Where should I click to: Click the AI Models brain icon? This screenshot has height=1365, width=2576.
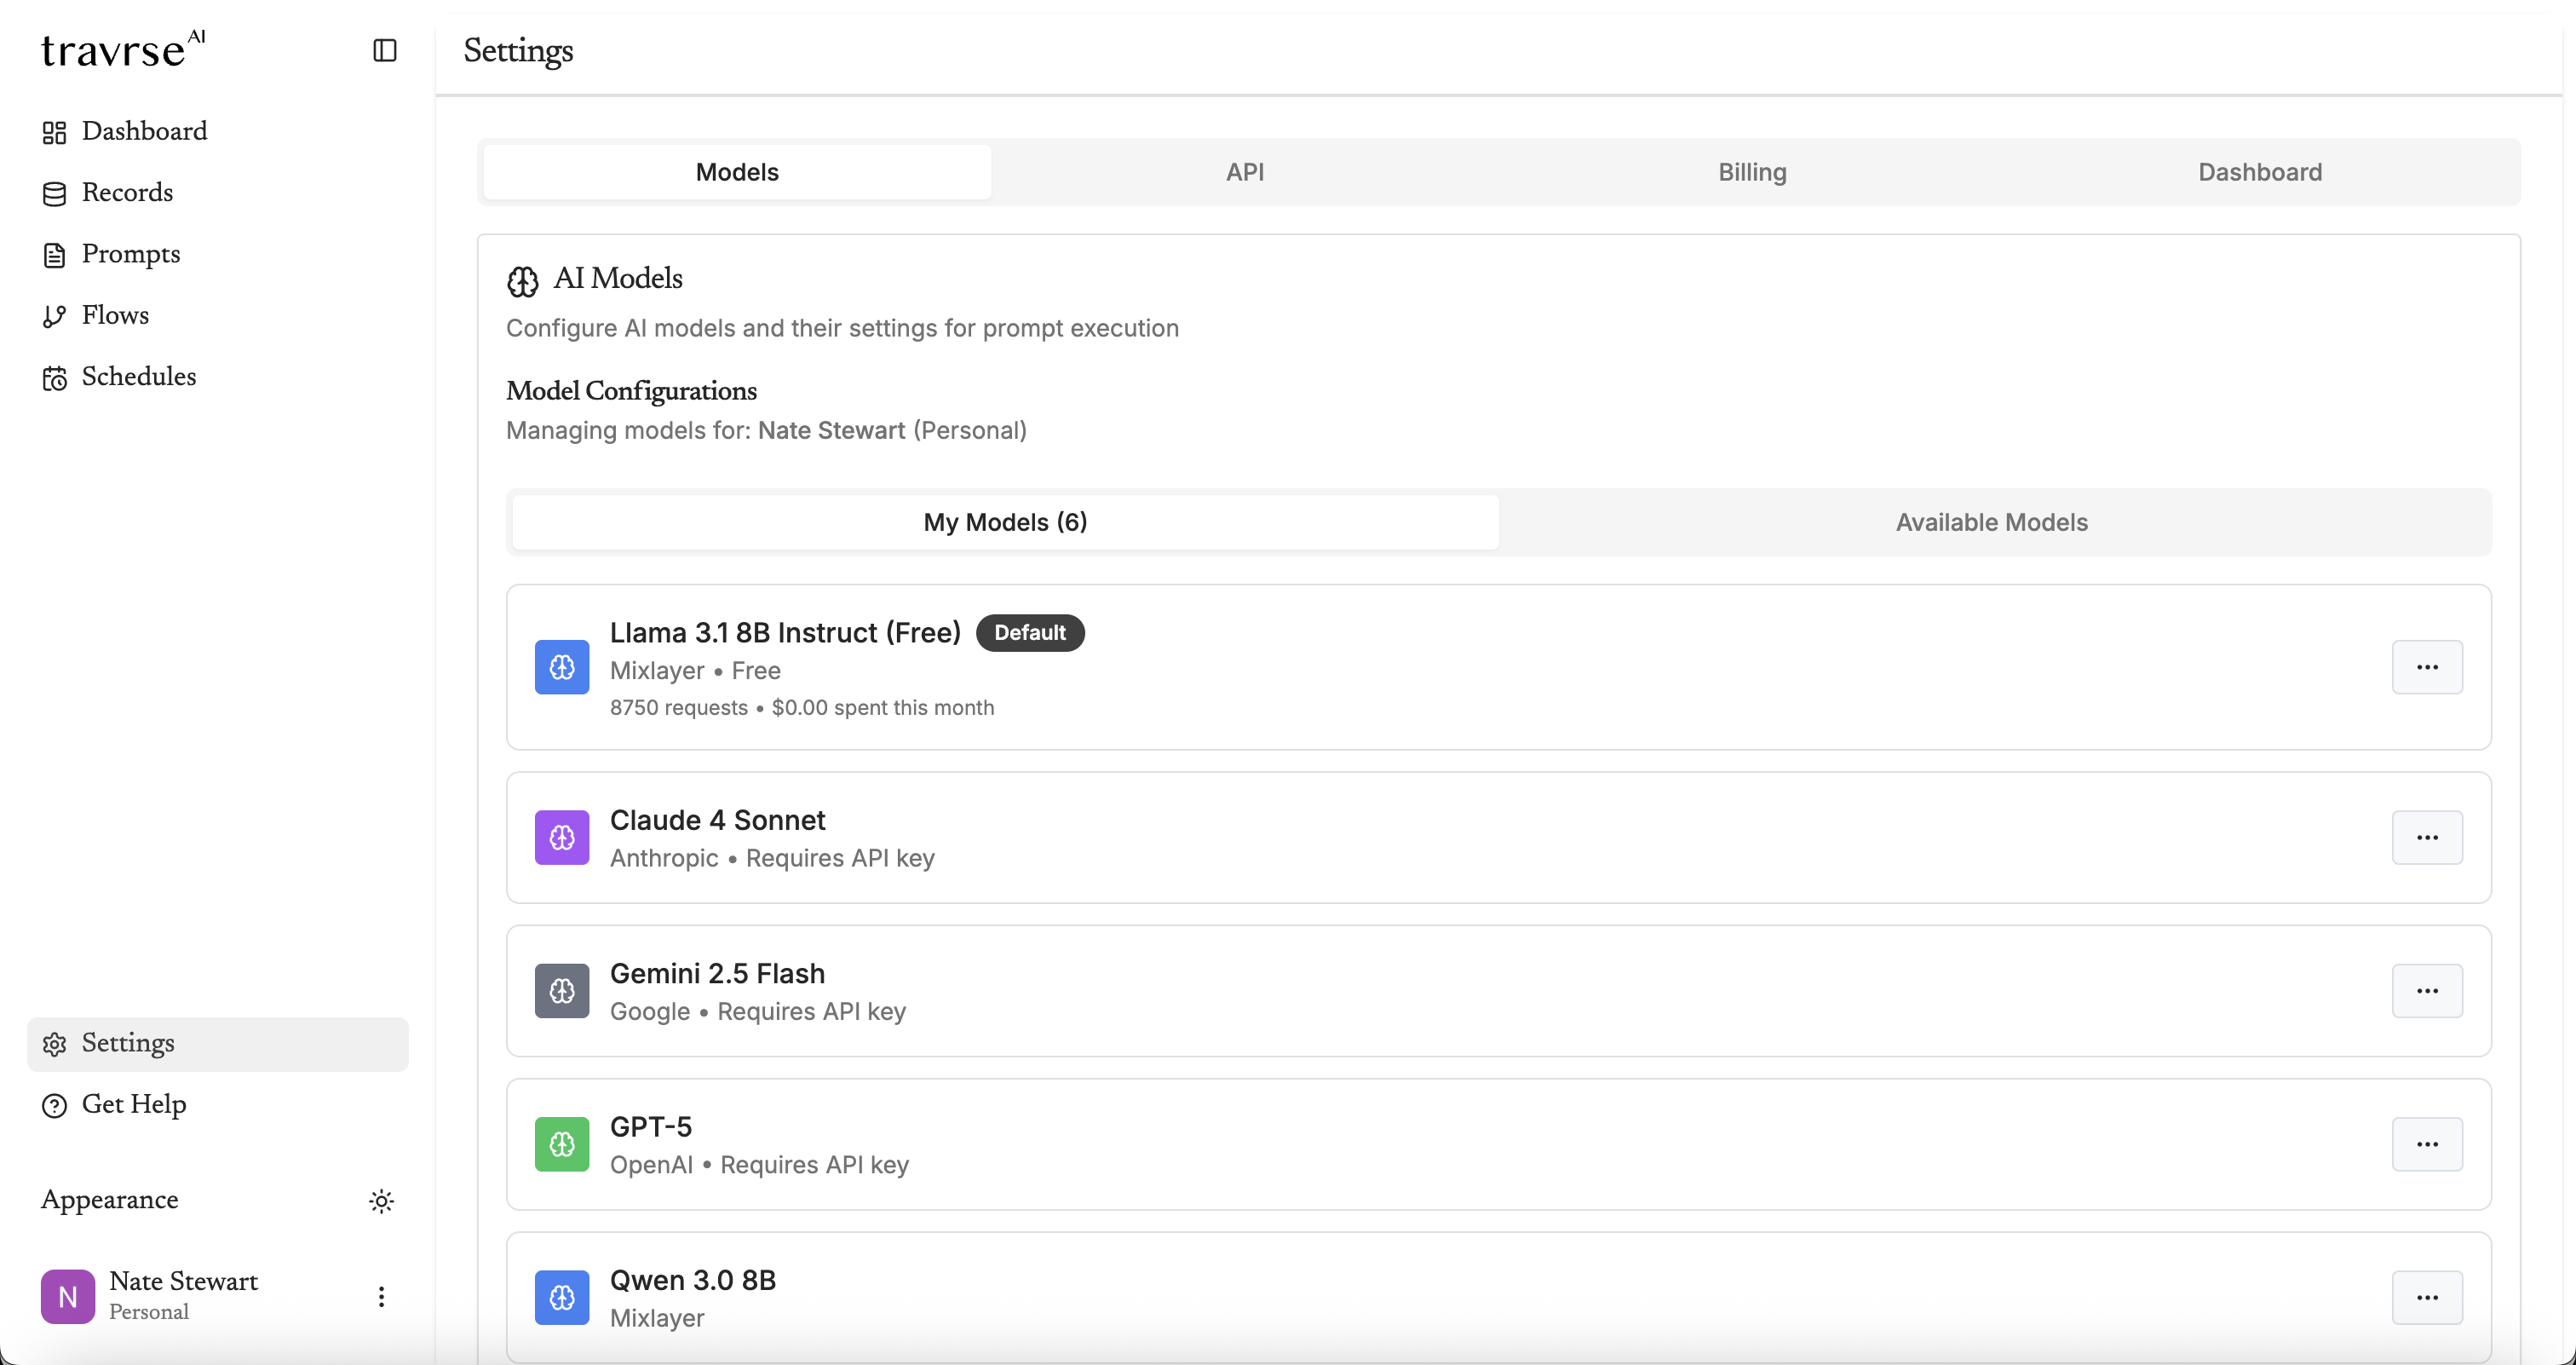(522, 280)
